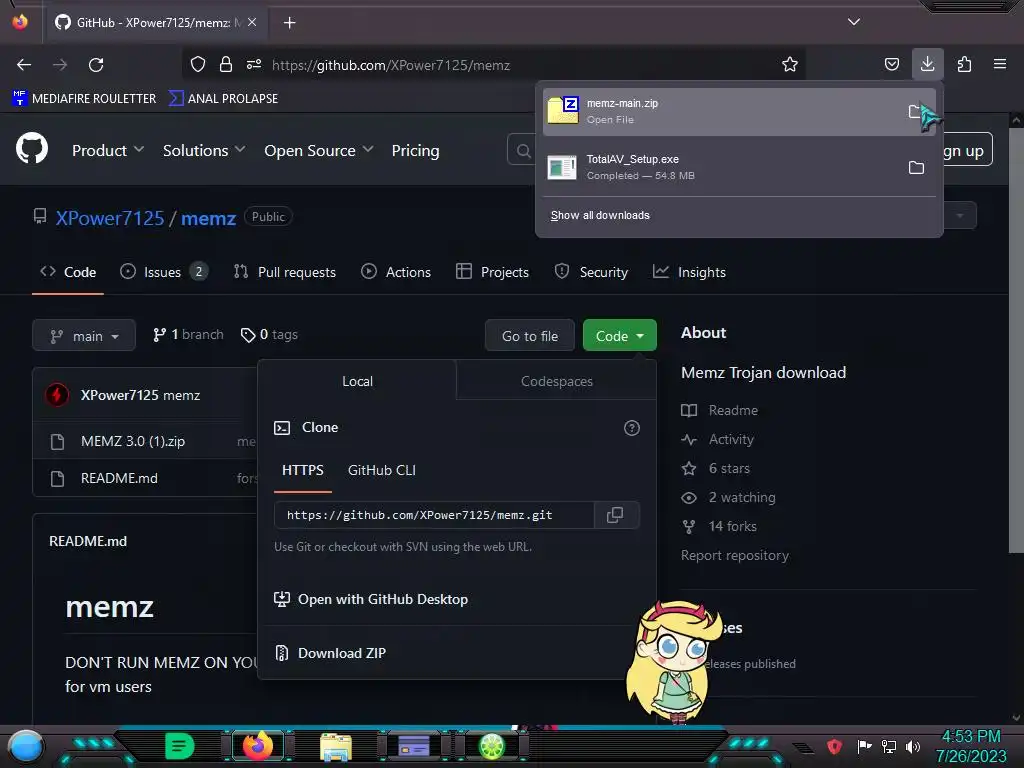Screen dimensions: 1024x768
Task: Open the memz-main.zip download
Action: click(722, 111)
